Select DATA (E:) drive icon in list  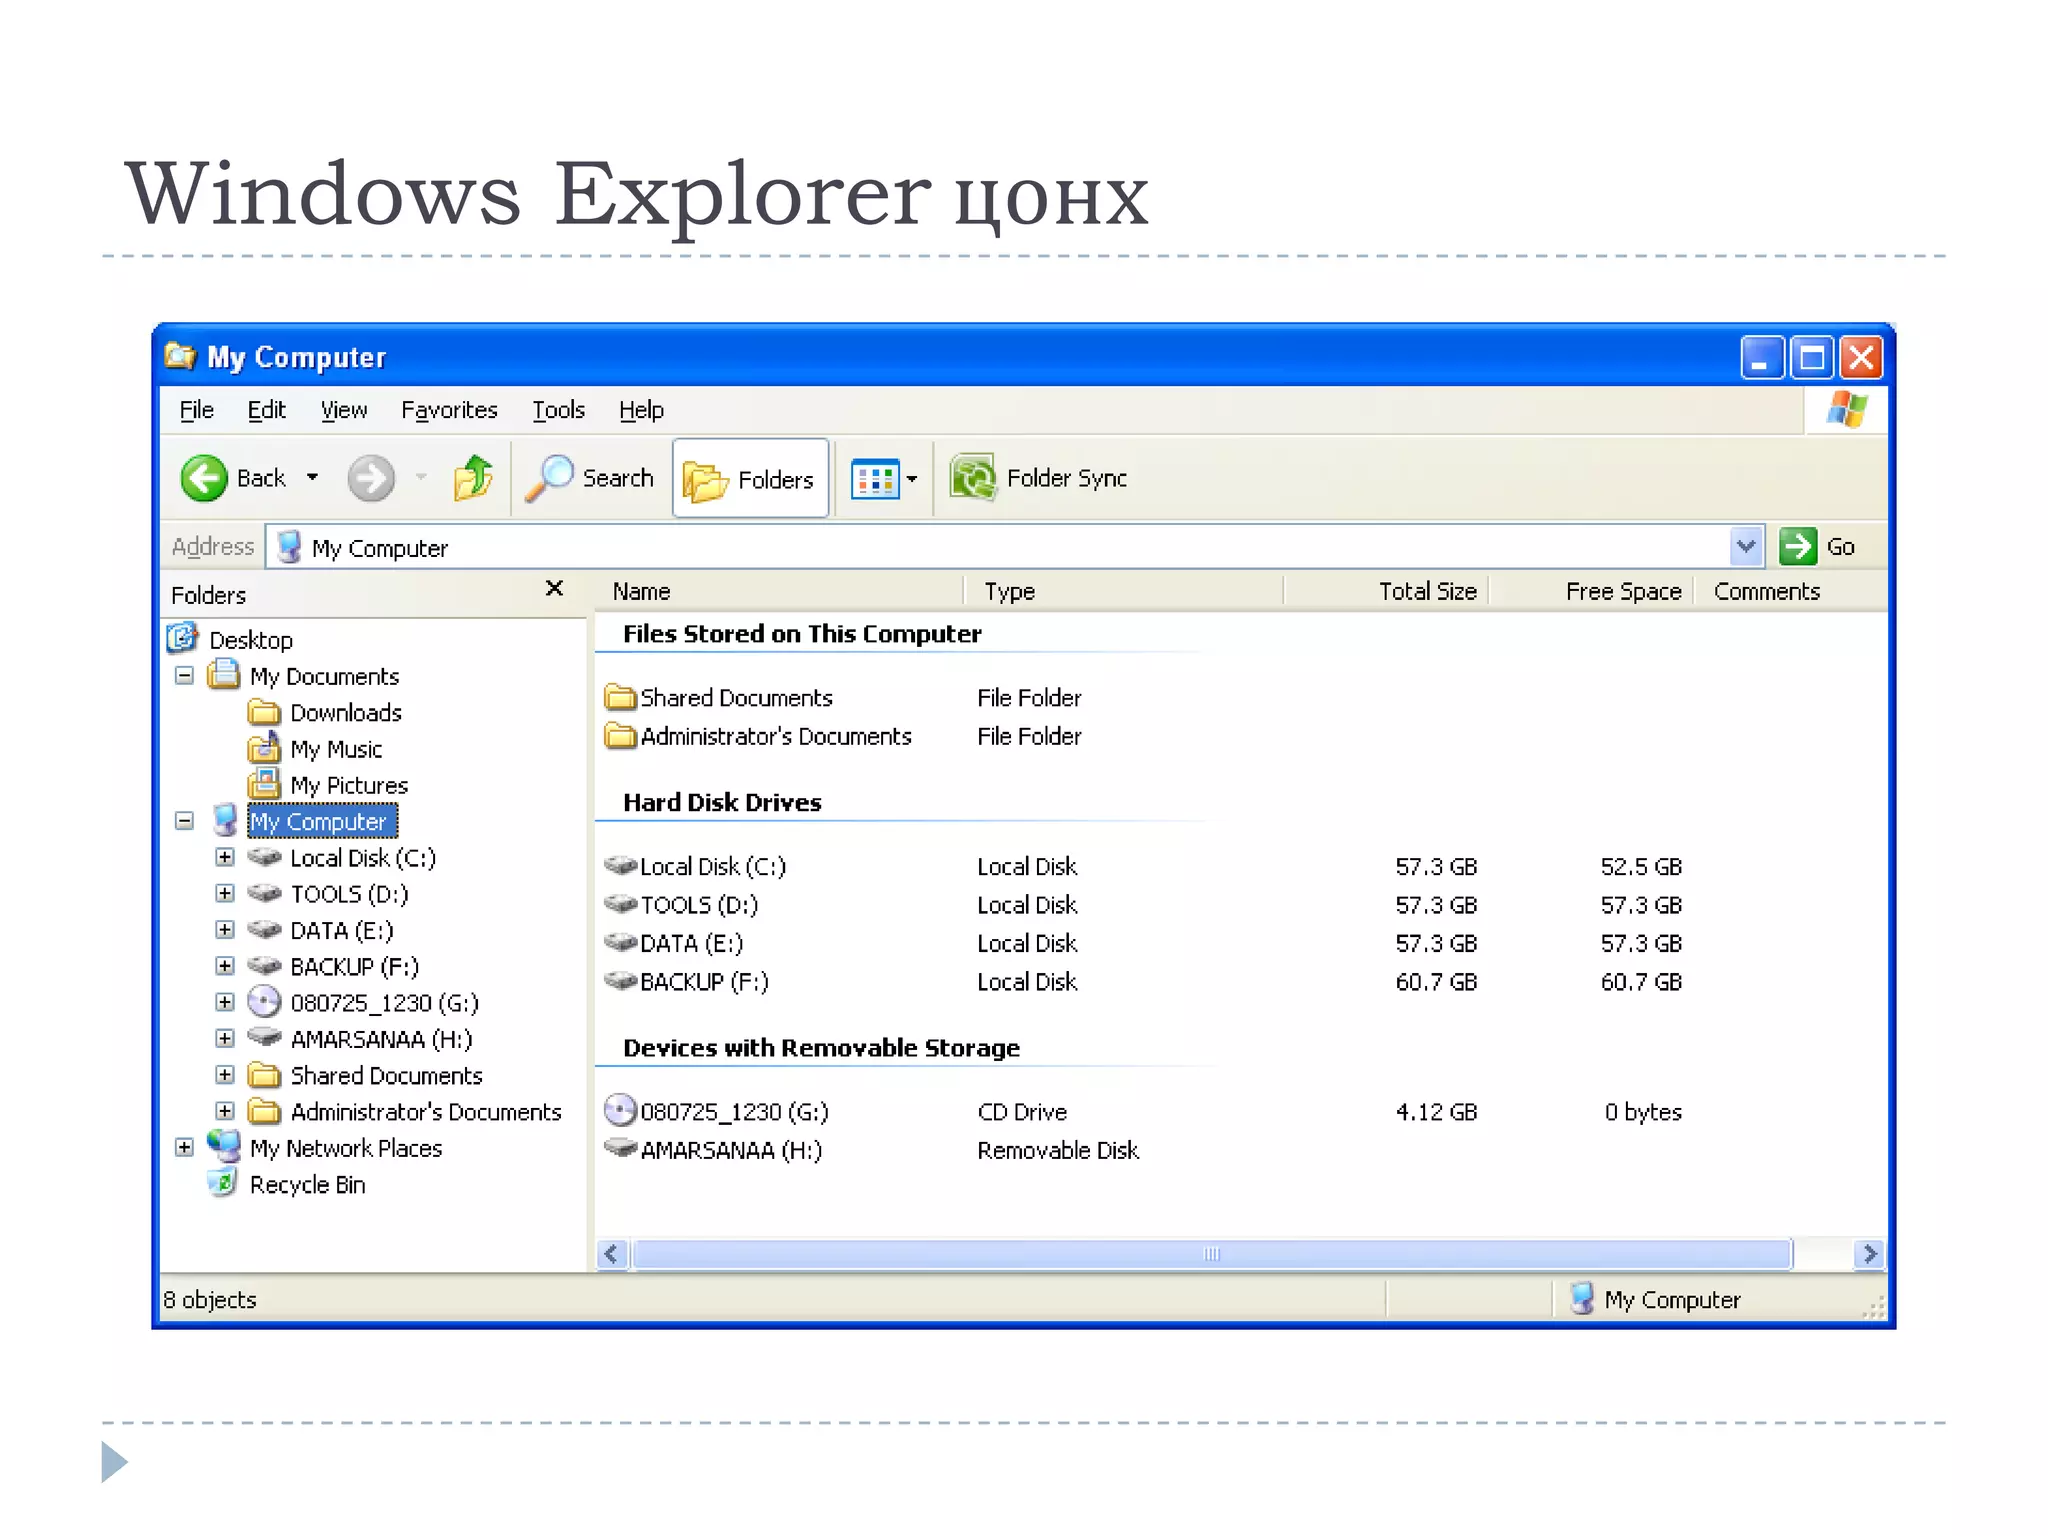621,941
